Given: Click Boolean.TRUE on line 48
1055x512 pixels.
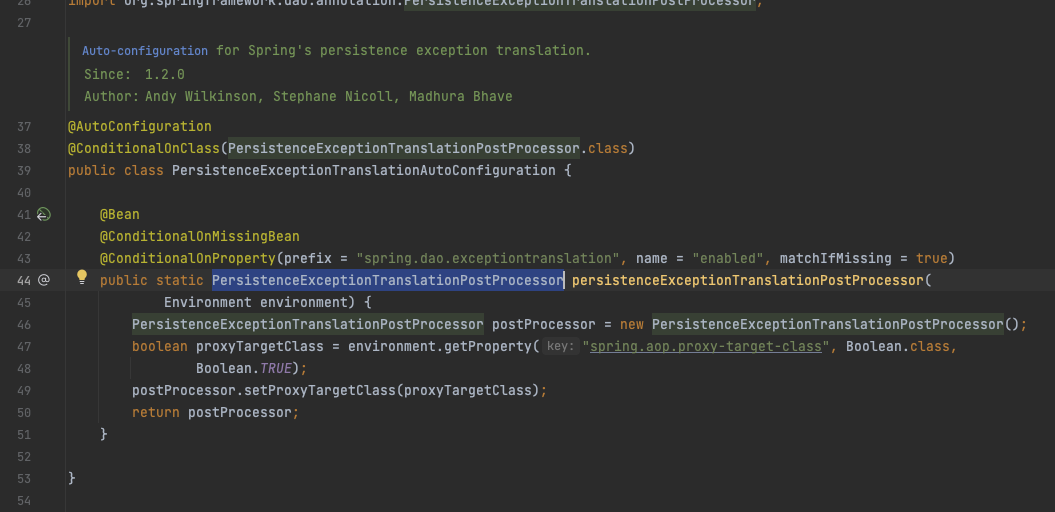Looking at the screenshot, I should click(244, 369).
